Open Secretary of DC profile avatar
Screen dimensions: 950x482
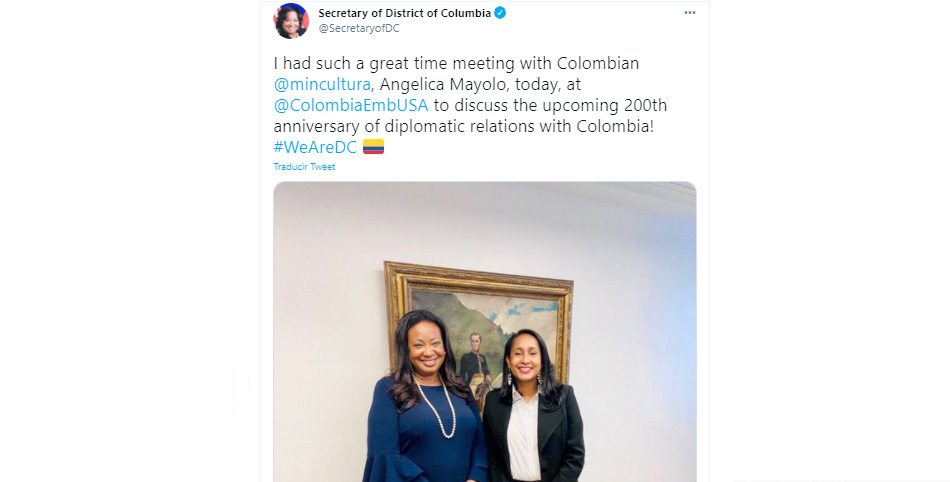[x=291, y=21]
